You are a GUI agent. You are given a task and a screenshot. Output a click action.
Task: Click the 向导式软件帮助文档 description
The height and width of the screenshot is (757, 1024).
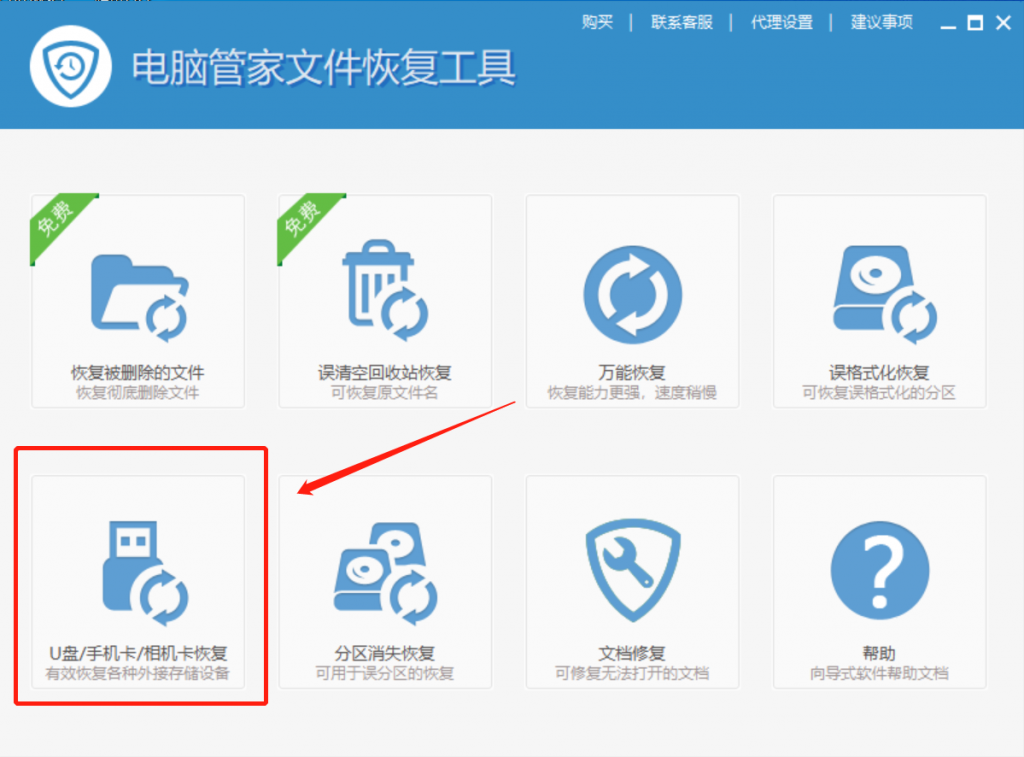[x=879, y=673]
